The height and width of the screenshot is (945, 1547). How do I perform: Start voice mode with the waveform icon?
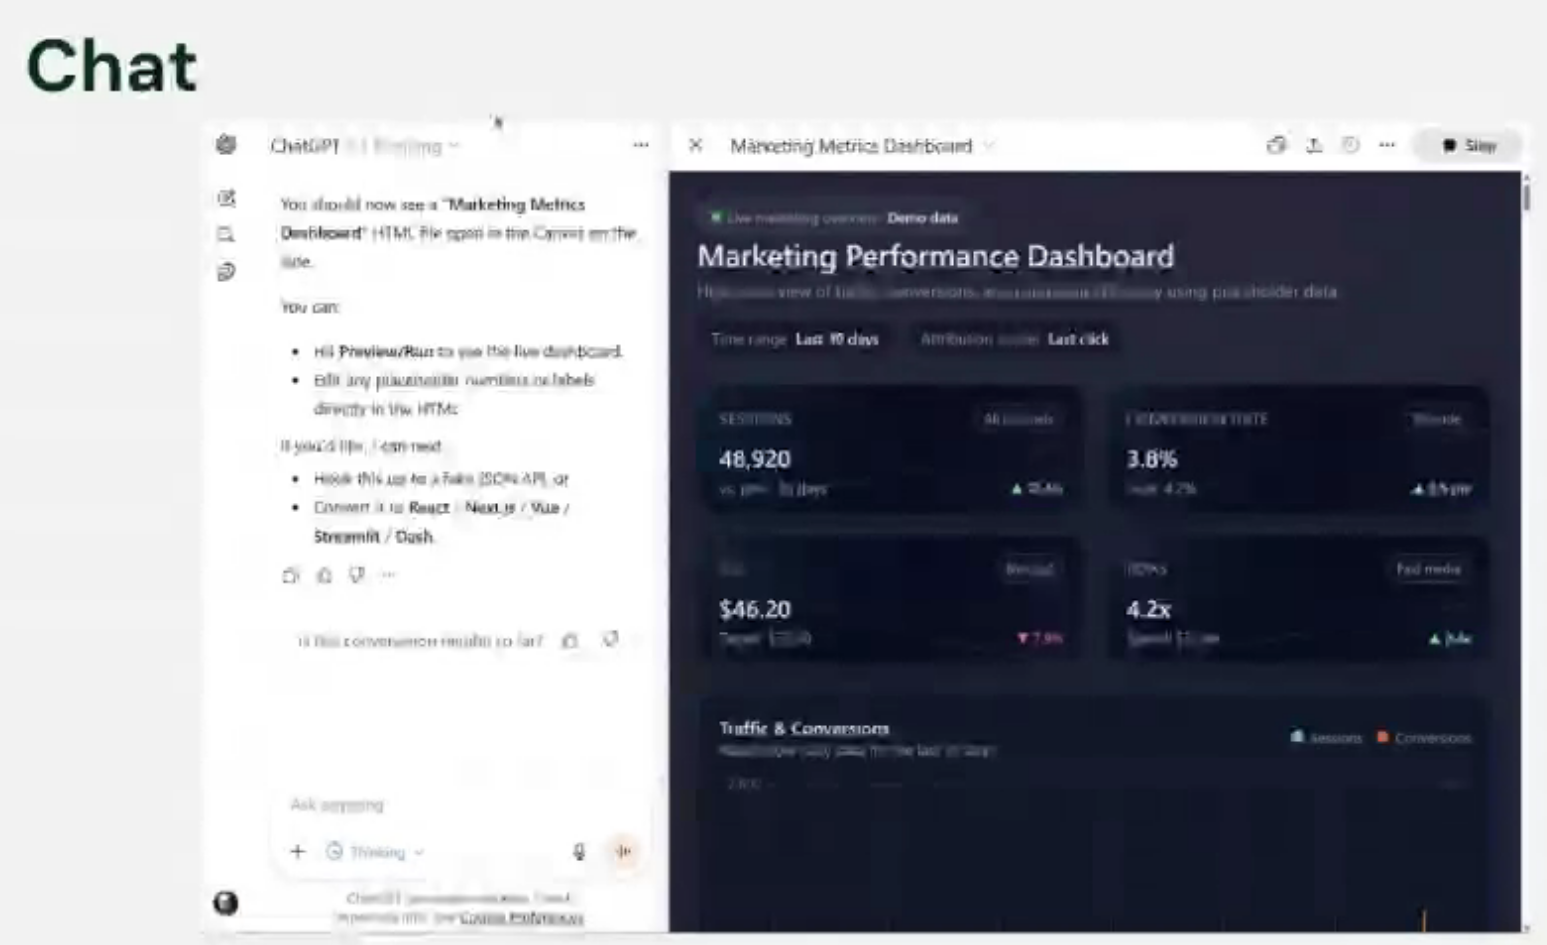[624, 851]
